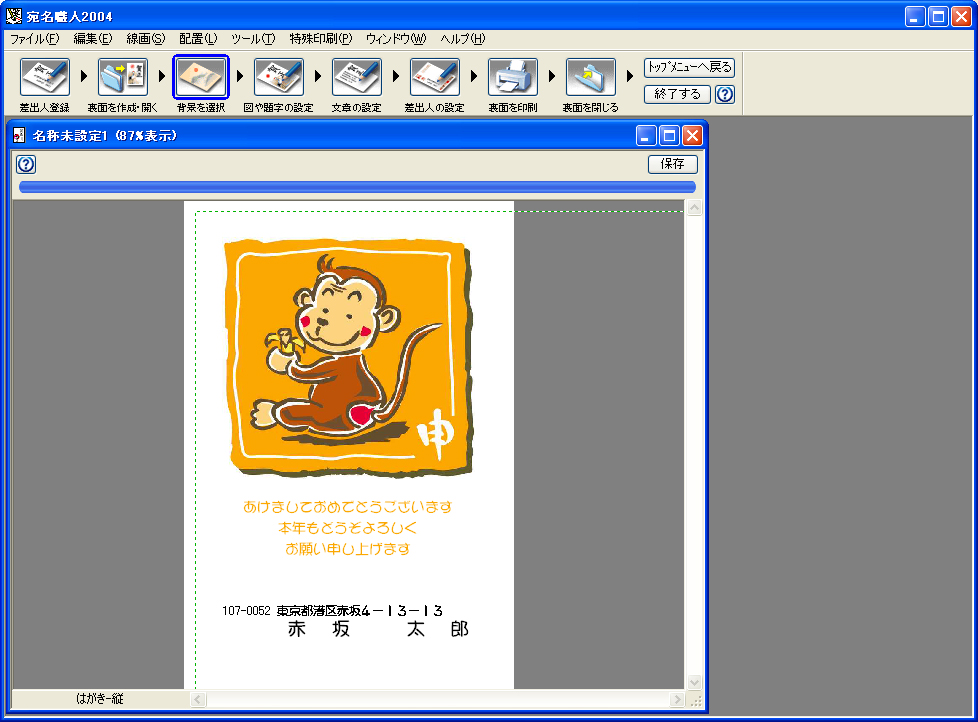The image size is (978, 722).
Task: Click the 表面を印刷 printer icon
Action: (512, 77)
